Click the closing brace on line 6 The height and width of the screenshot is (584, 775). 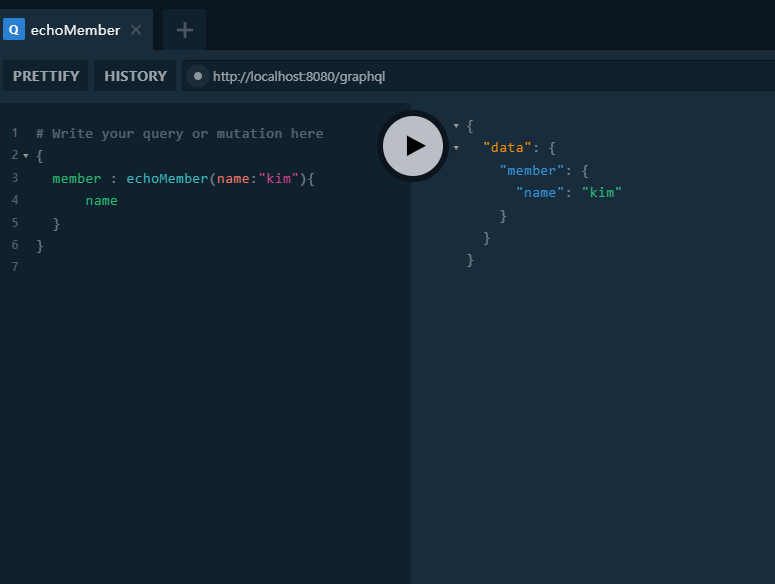40,246
